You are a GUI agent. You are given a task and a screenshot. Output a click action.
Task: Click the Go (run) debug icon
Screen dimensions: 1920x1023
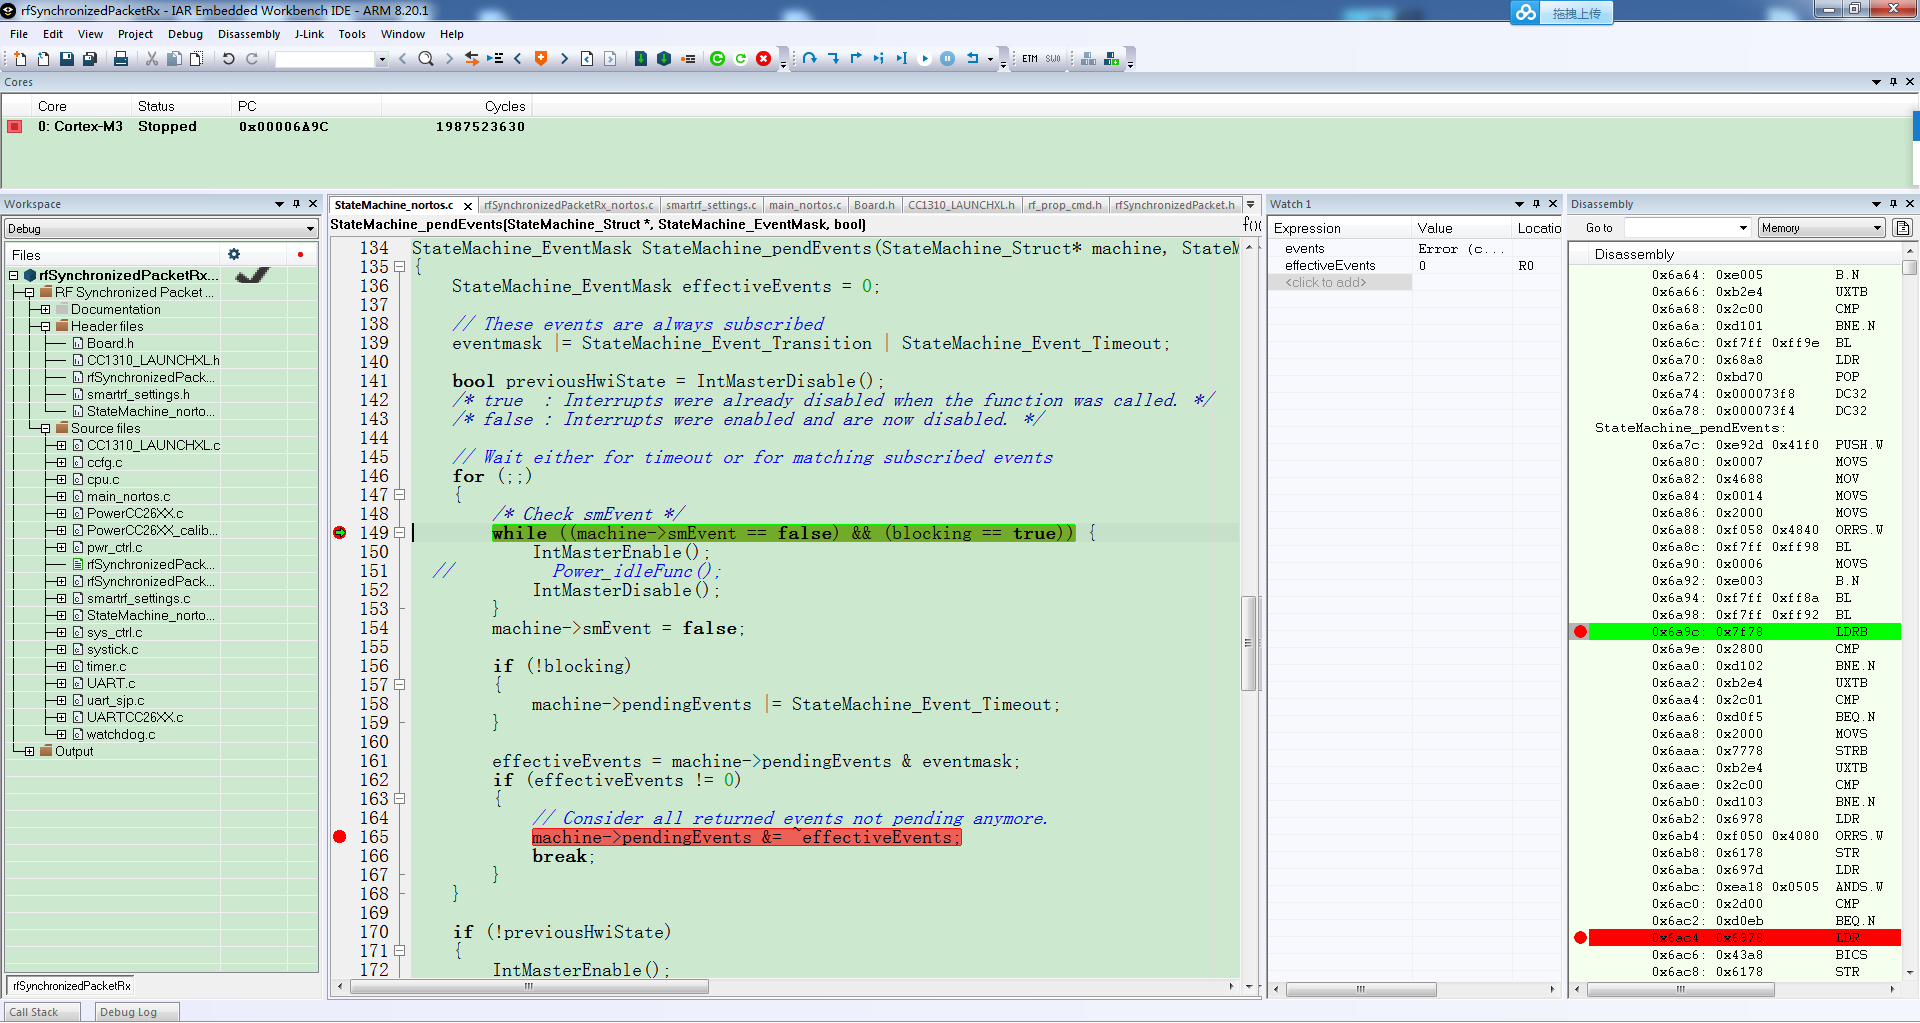[924, 59]
